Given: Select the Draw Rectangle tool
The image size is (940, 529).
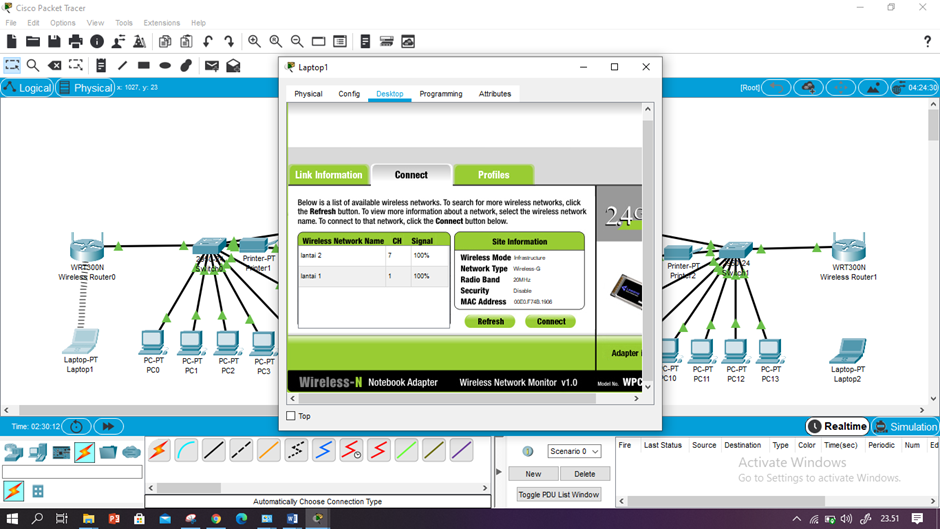Looking at the screenshot, I should 143,65.
